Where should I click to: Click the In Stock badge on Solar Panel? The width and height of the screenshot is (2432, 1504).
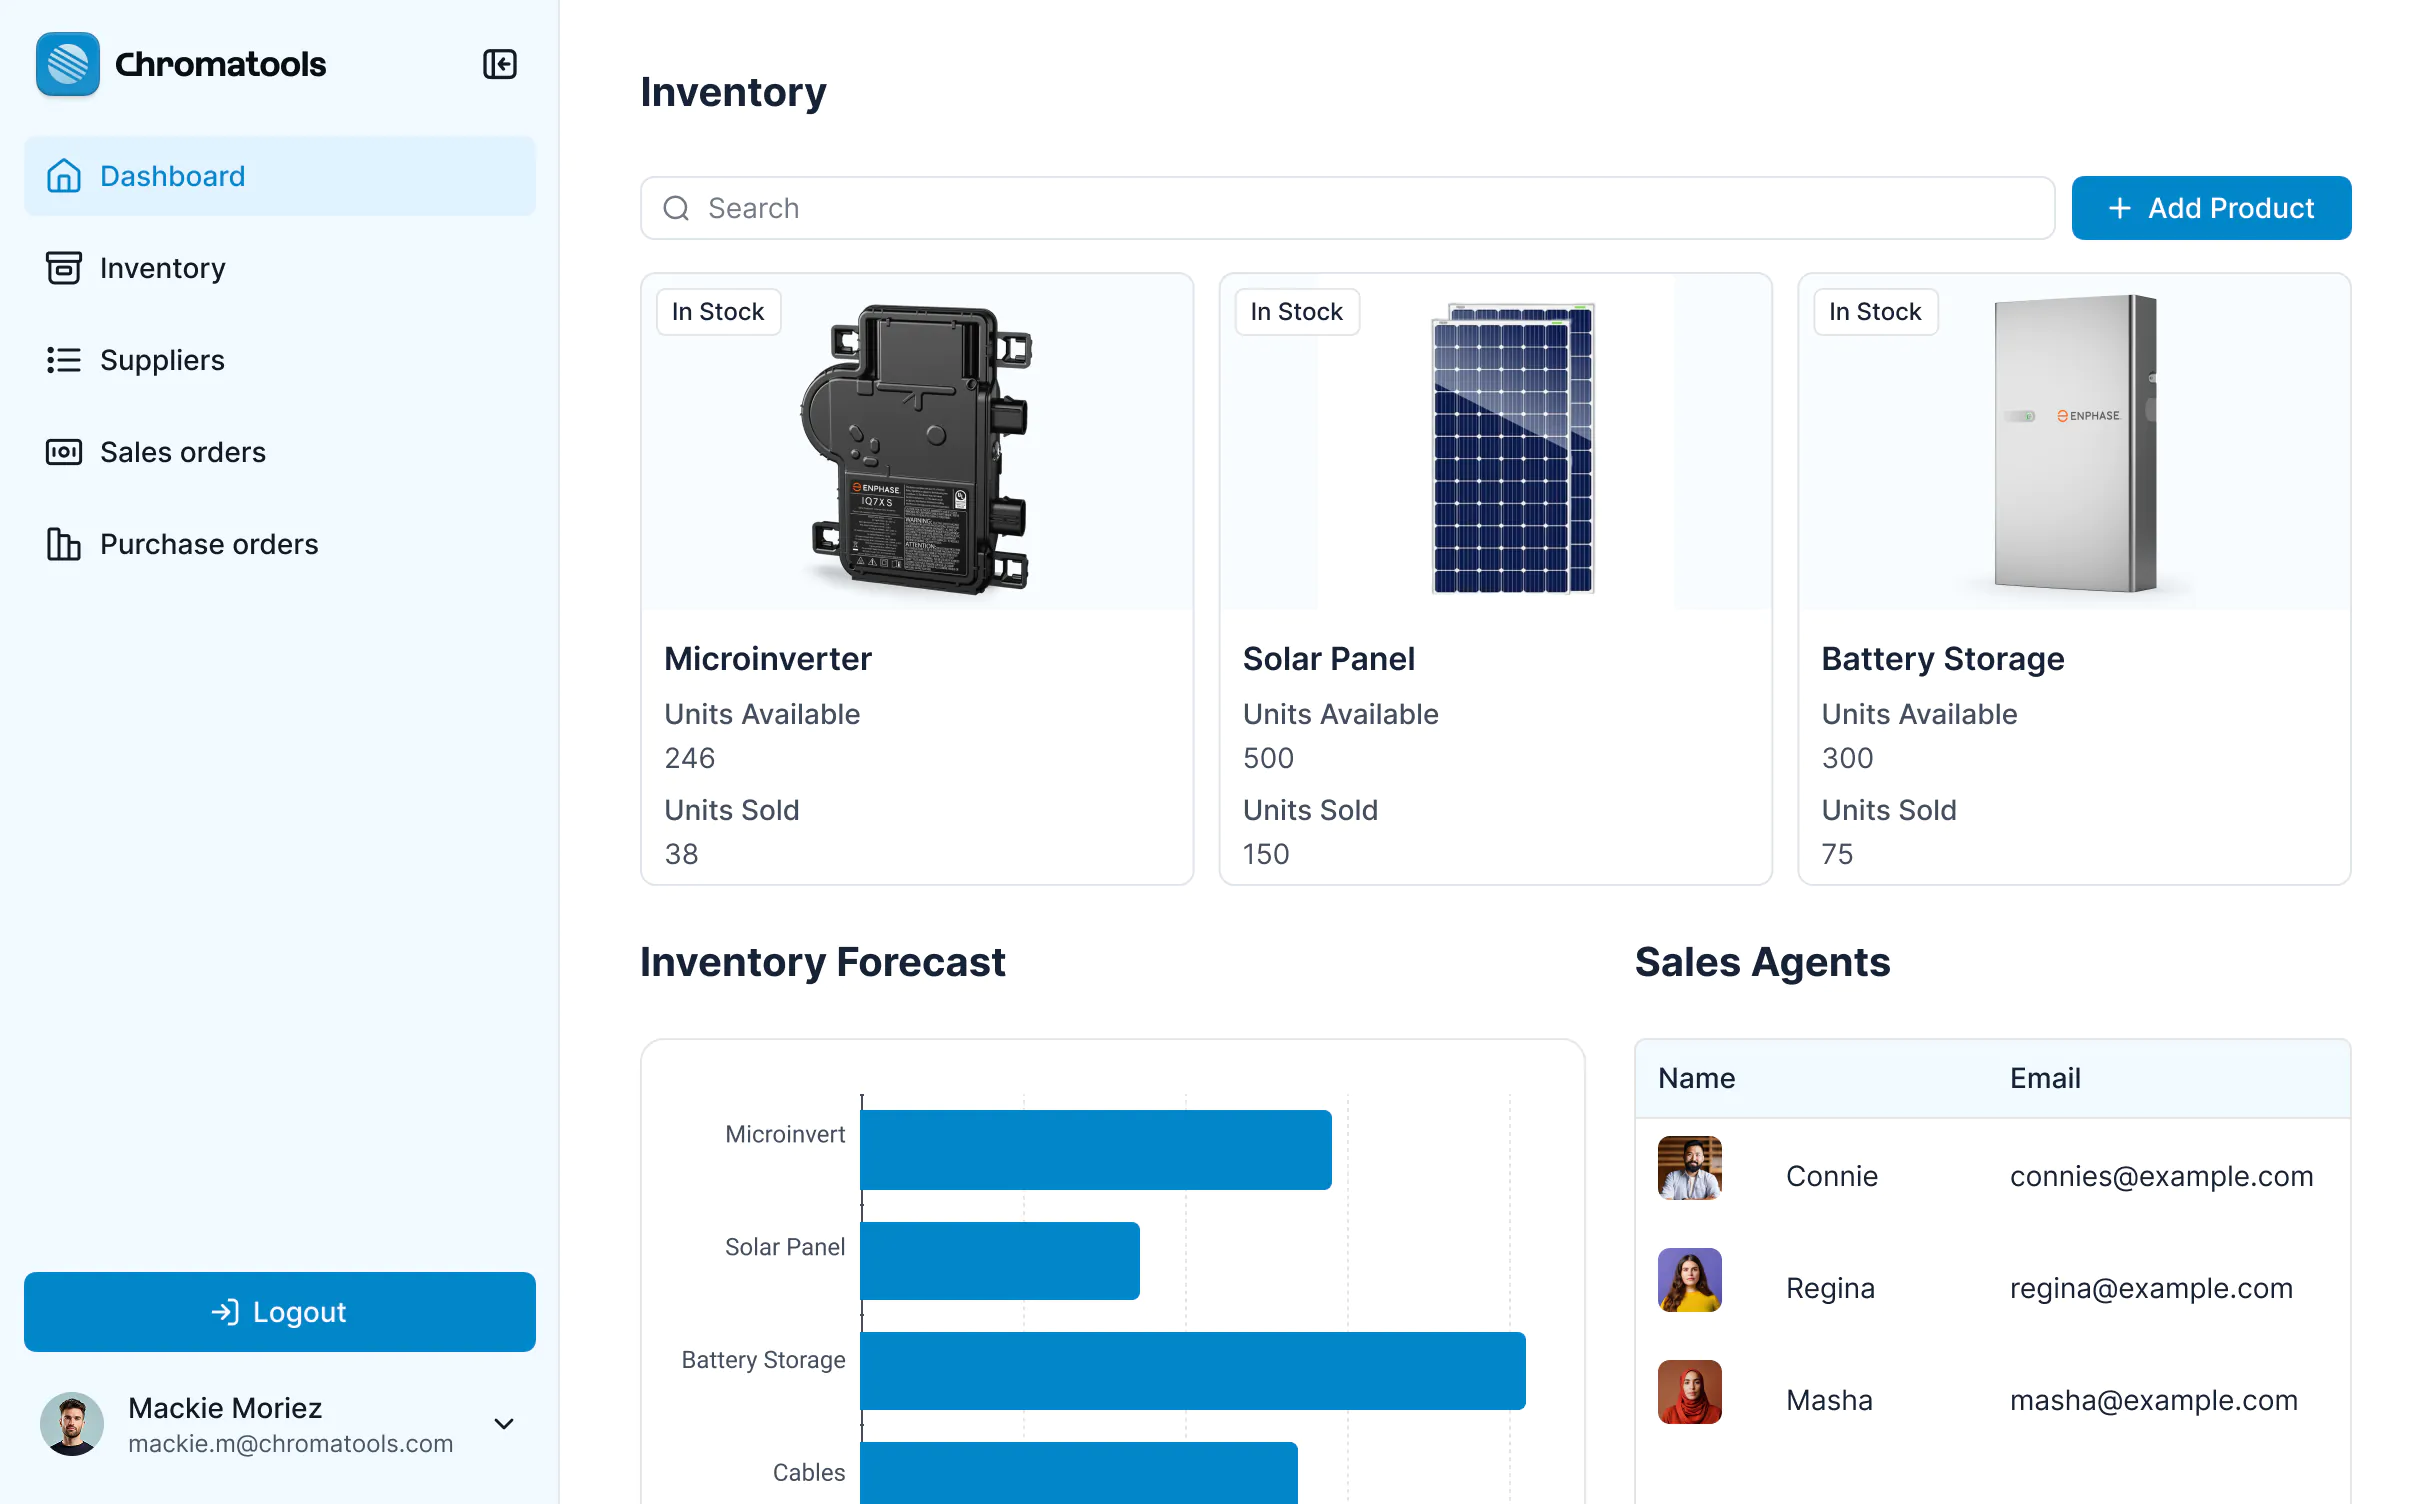[x=1296, y=311]
